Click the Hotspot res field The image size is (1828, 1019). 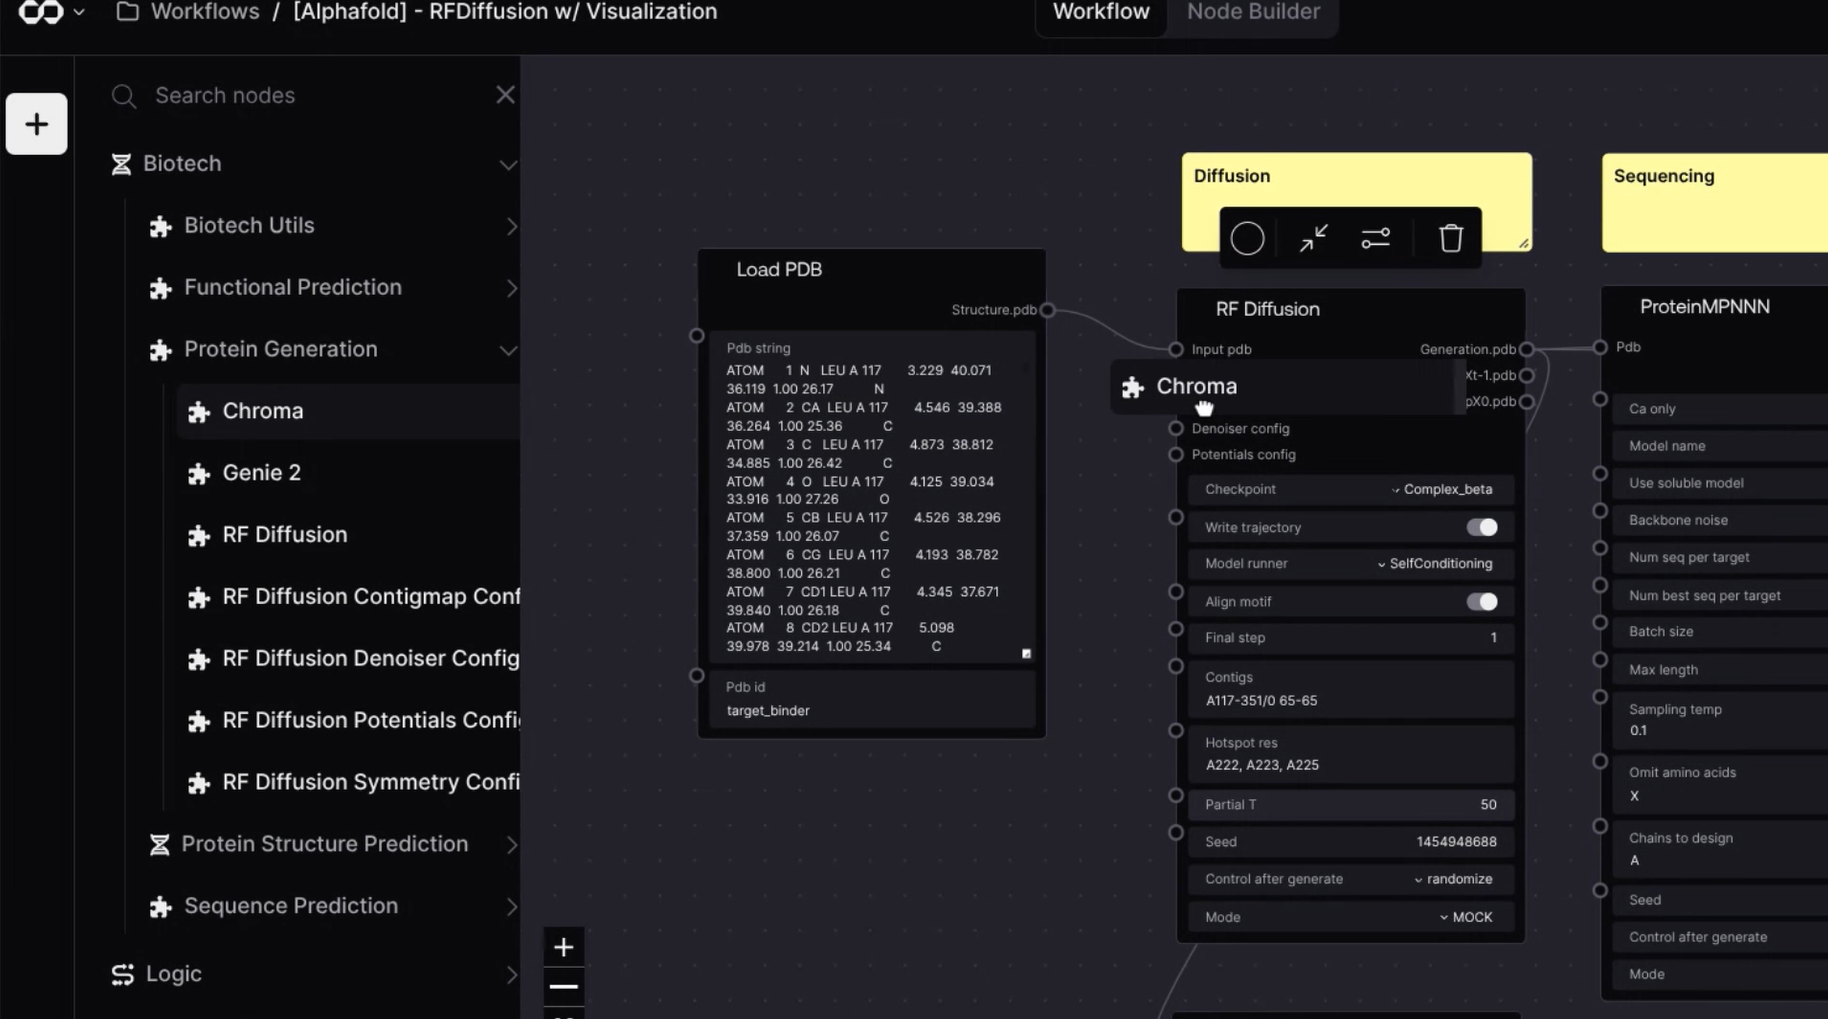tap(1350, 754)
